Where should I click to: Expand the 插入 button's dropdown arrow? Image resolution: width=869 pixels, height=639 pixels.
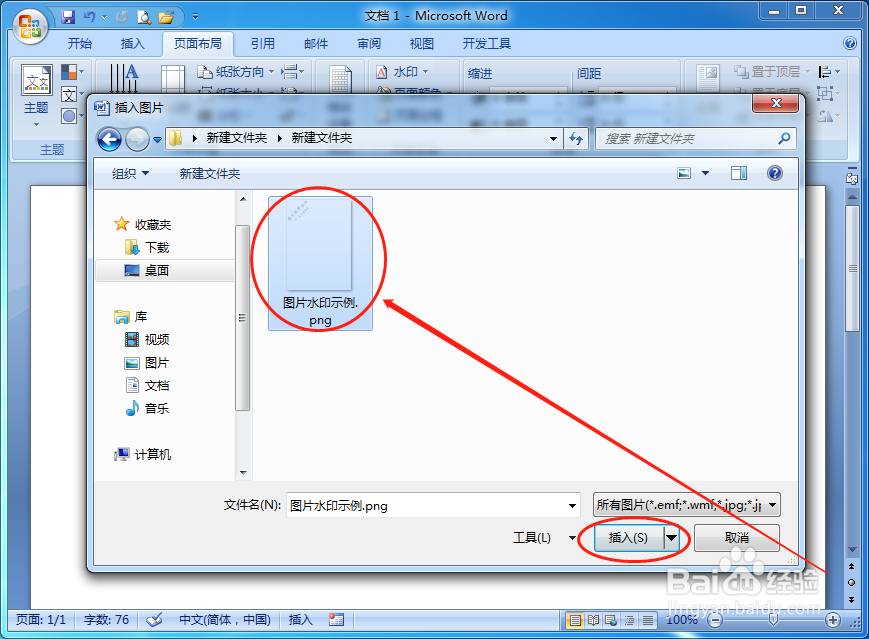coord(671,538)
